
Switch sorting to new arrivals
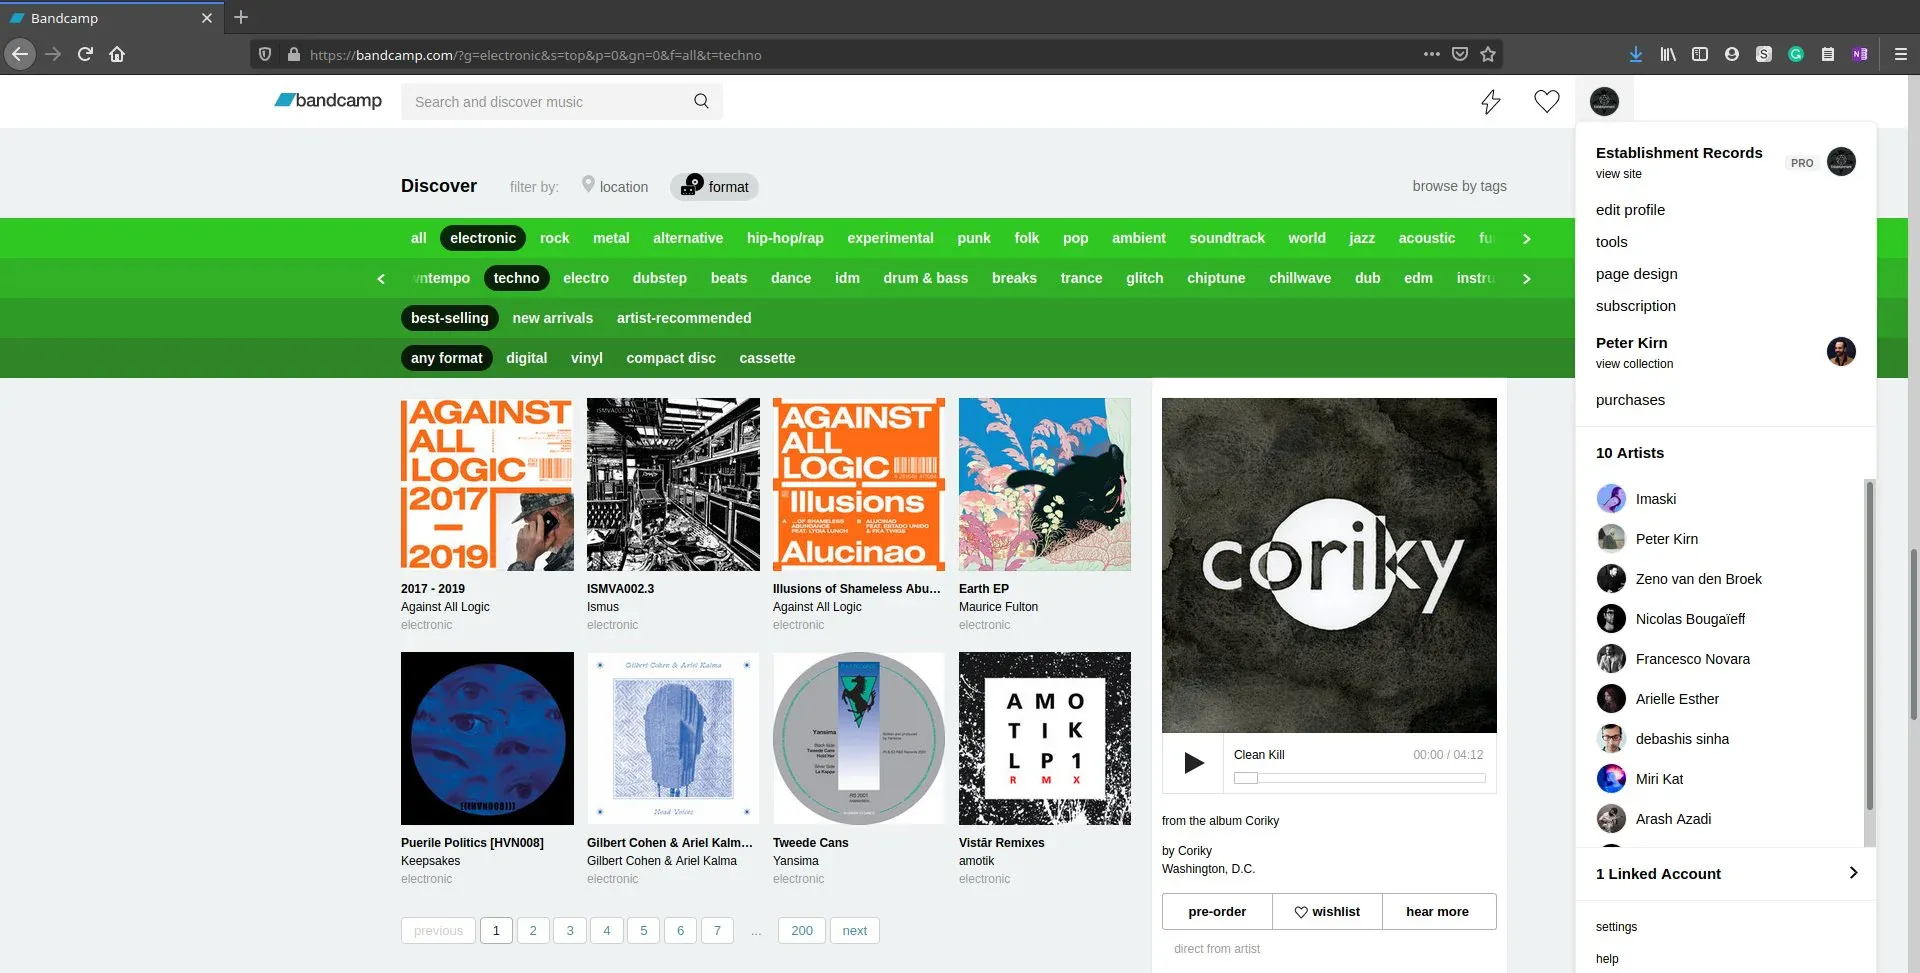point(553,318)
